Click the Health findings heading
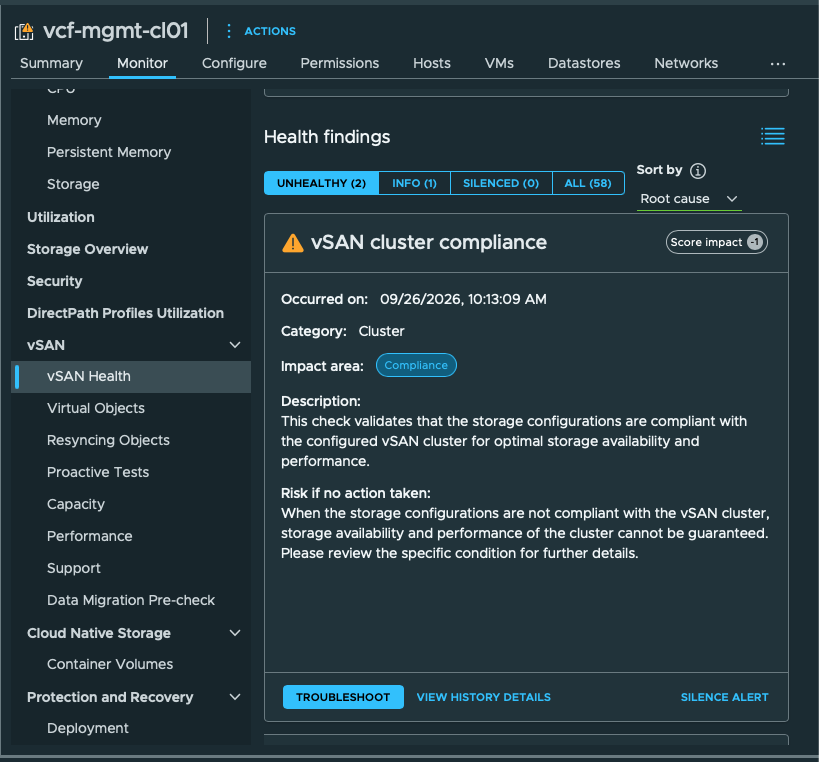Screen dimensions: 819x762 [327, 137]
